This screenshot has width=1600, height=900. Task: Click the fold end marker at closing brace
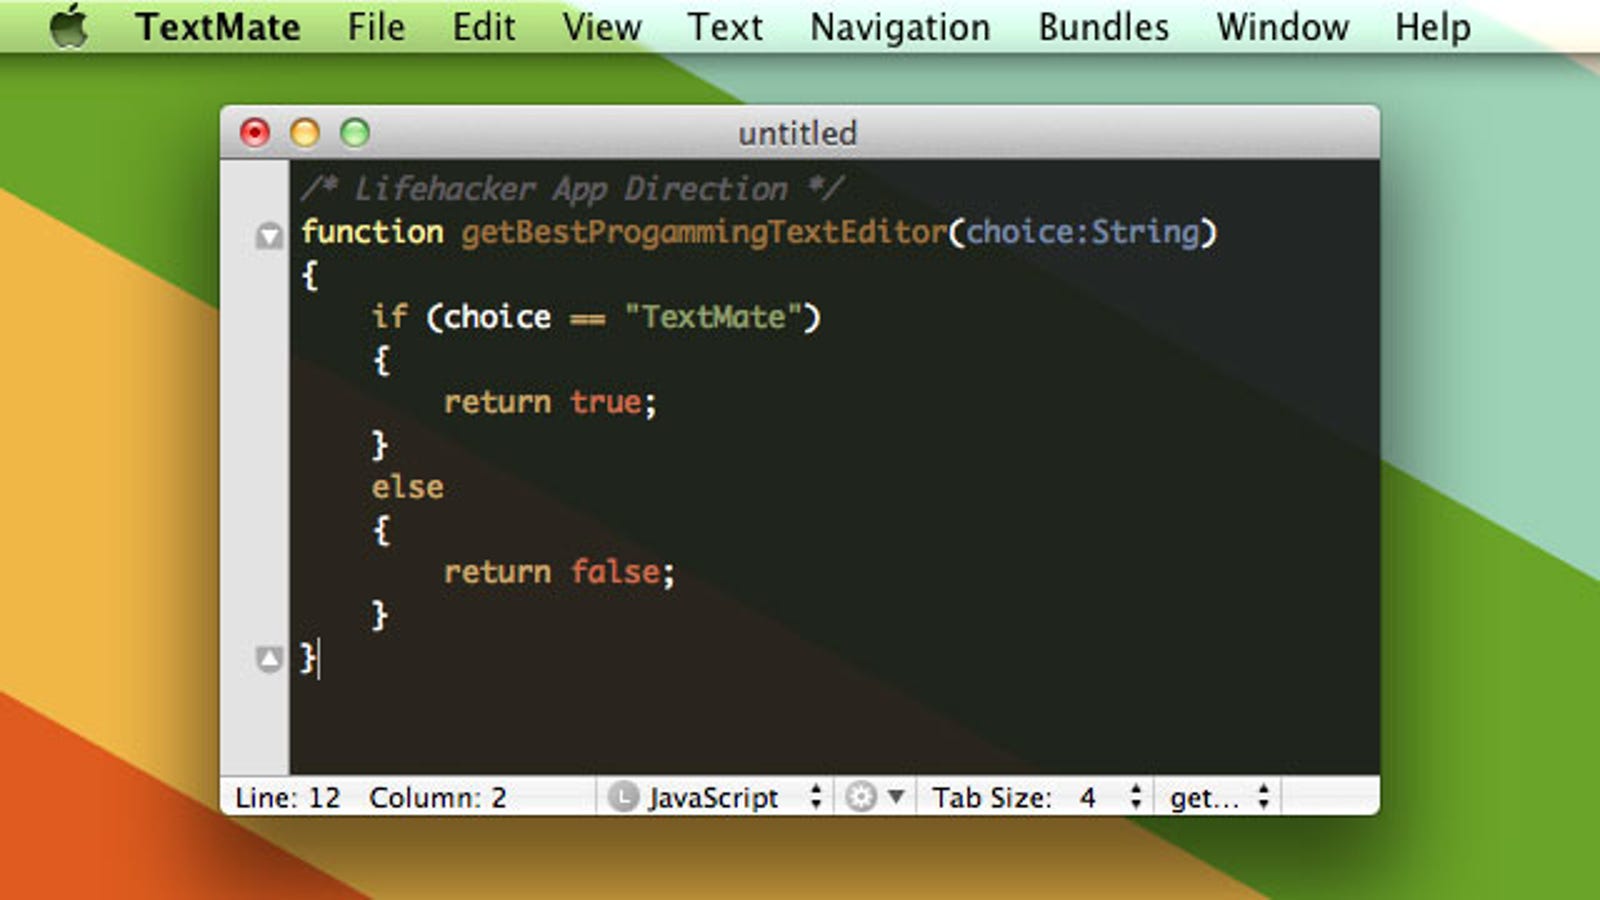(x=269, y=659)
